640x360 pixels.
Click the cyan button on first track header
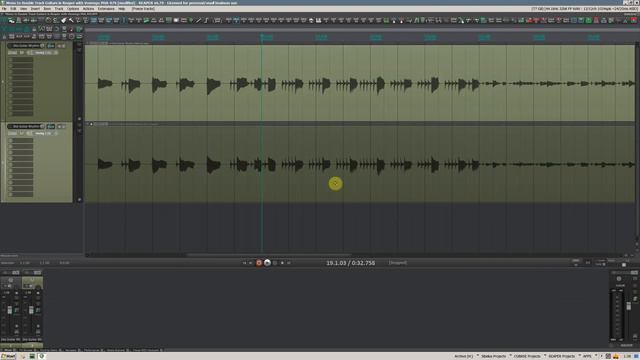(x=51, y=46)
